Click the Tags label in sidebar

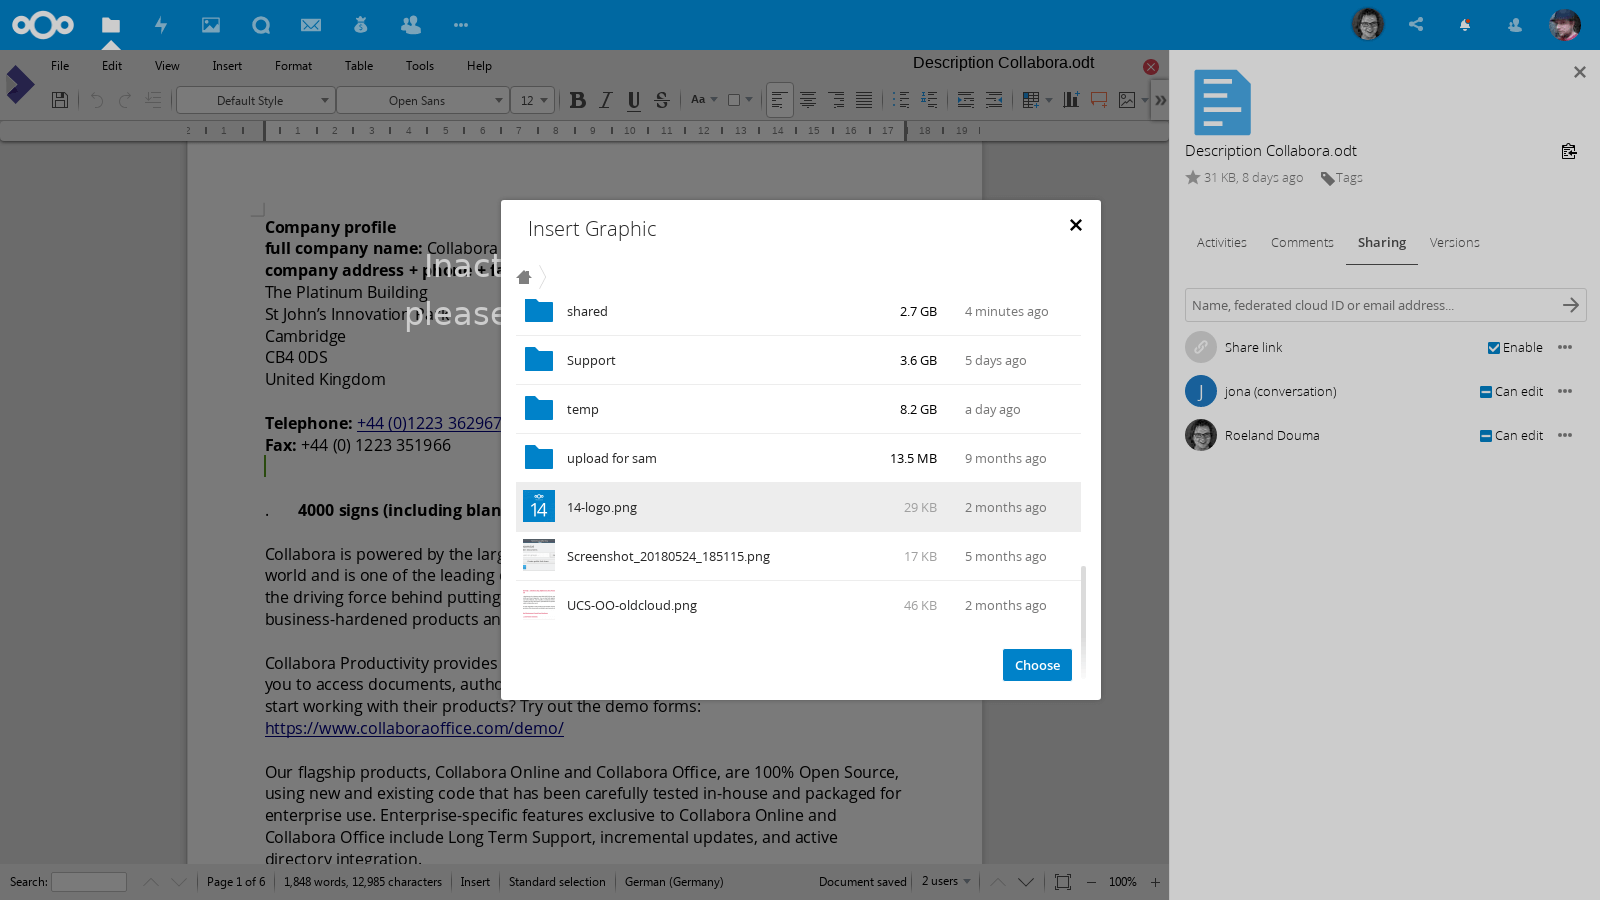click(1349, 178)
